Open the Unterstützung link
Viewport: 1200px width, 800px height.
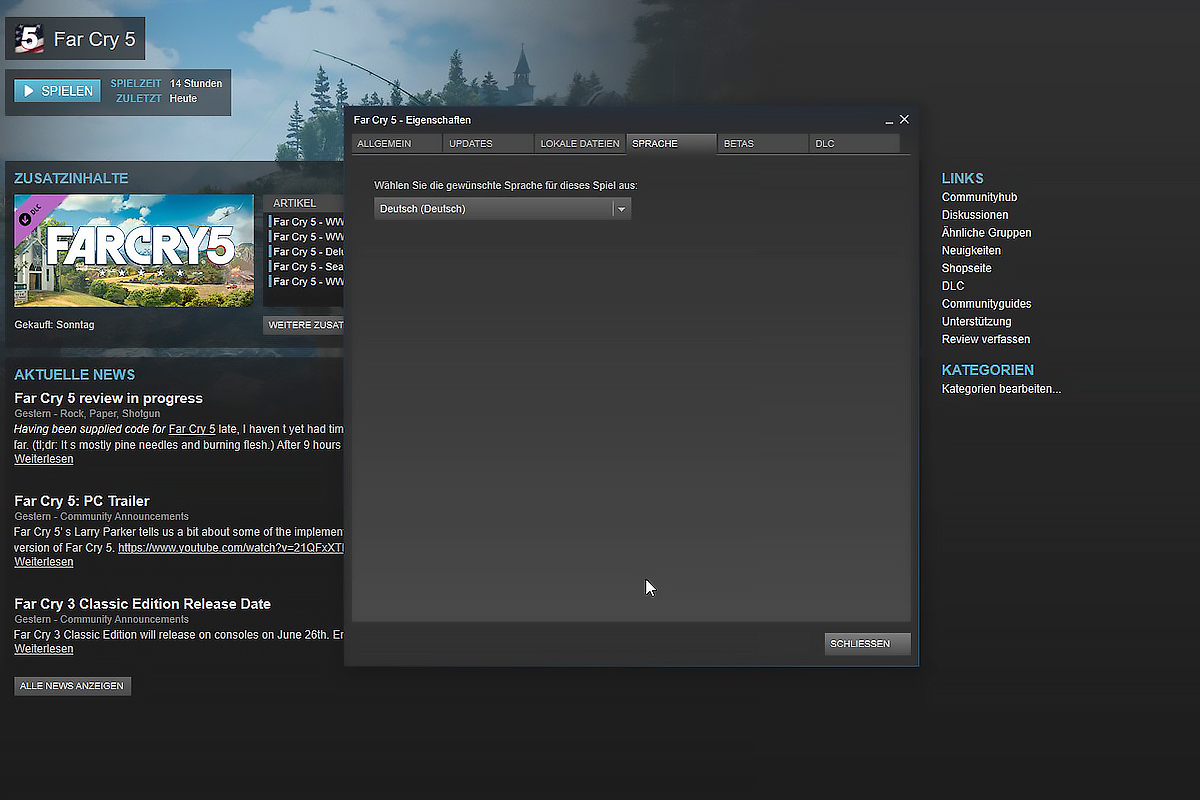point(976,322)
